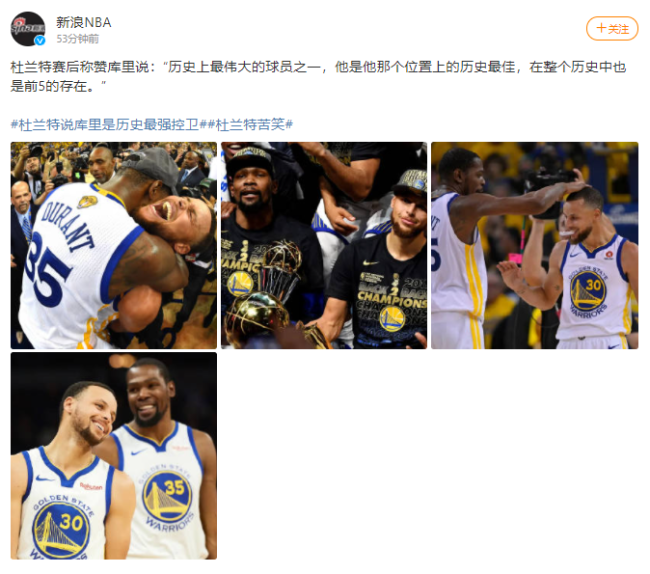Viewport: 650px width, 574px height.
Task: Click the second line of post text 是前5的存在
Action: pos(58,86)
